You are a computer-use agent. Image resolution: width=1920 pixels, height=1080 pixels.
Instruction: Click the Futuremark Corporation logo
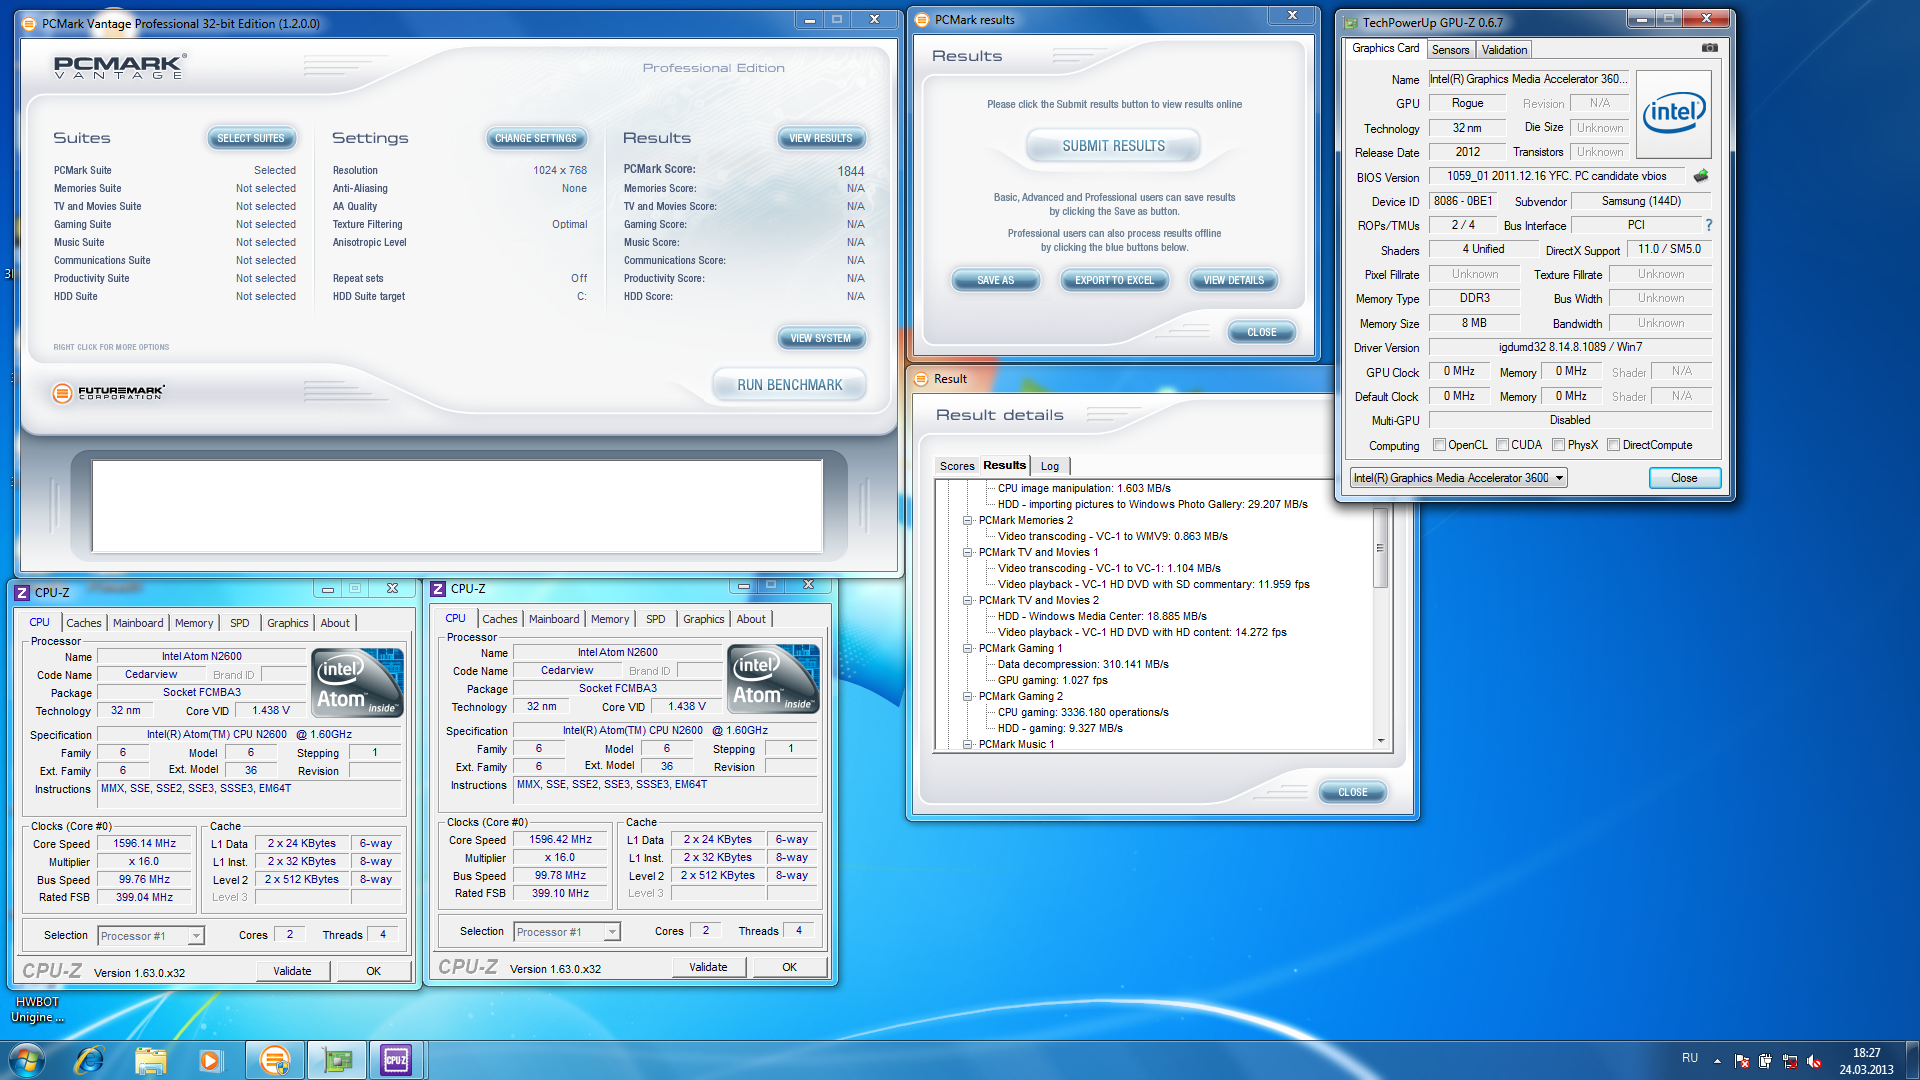point(109,393)
